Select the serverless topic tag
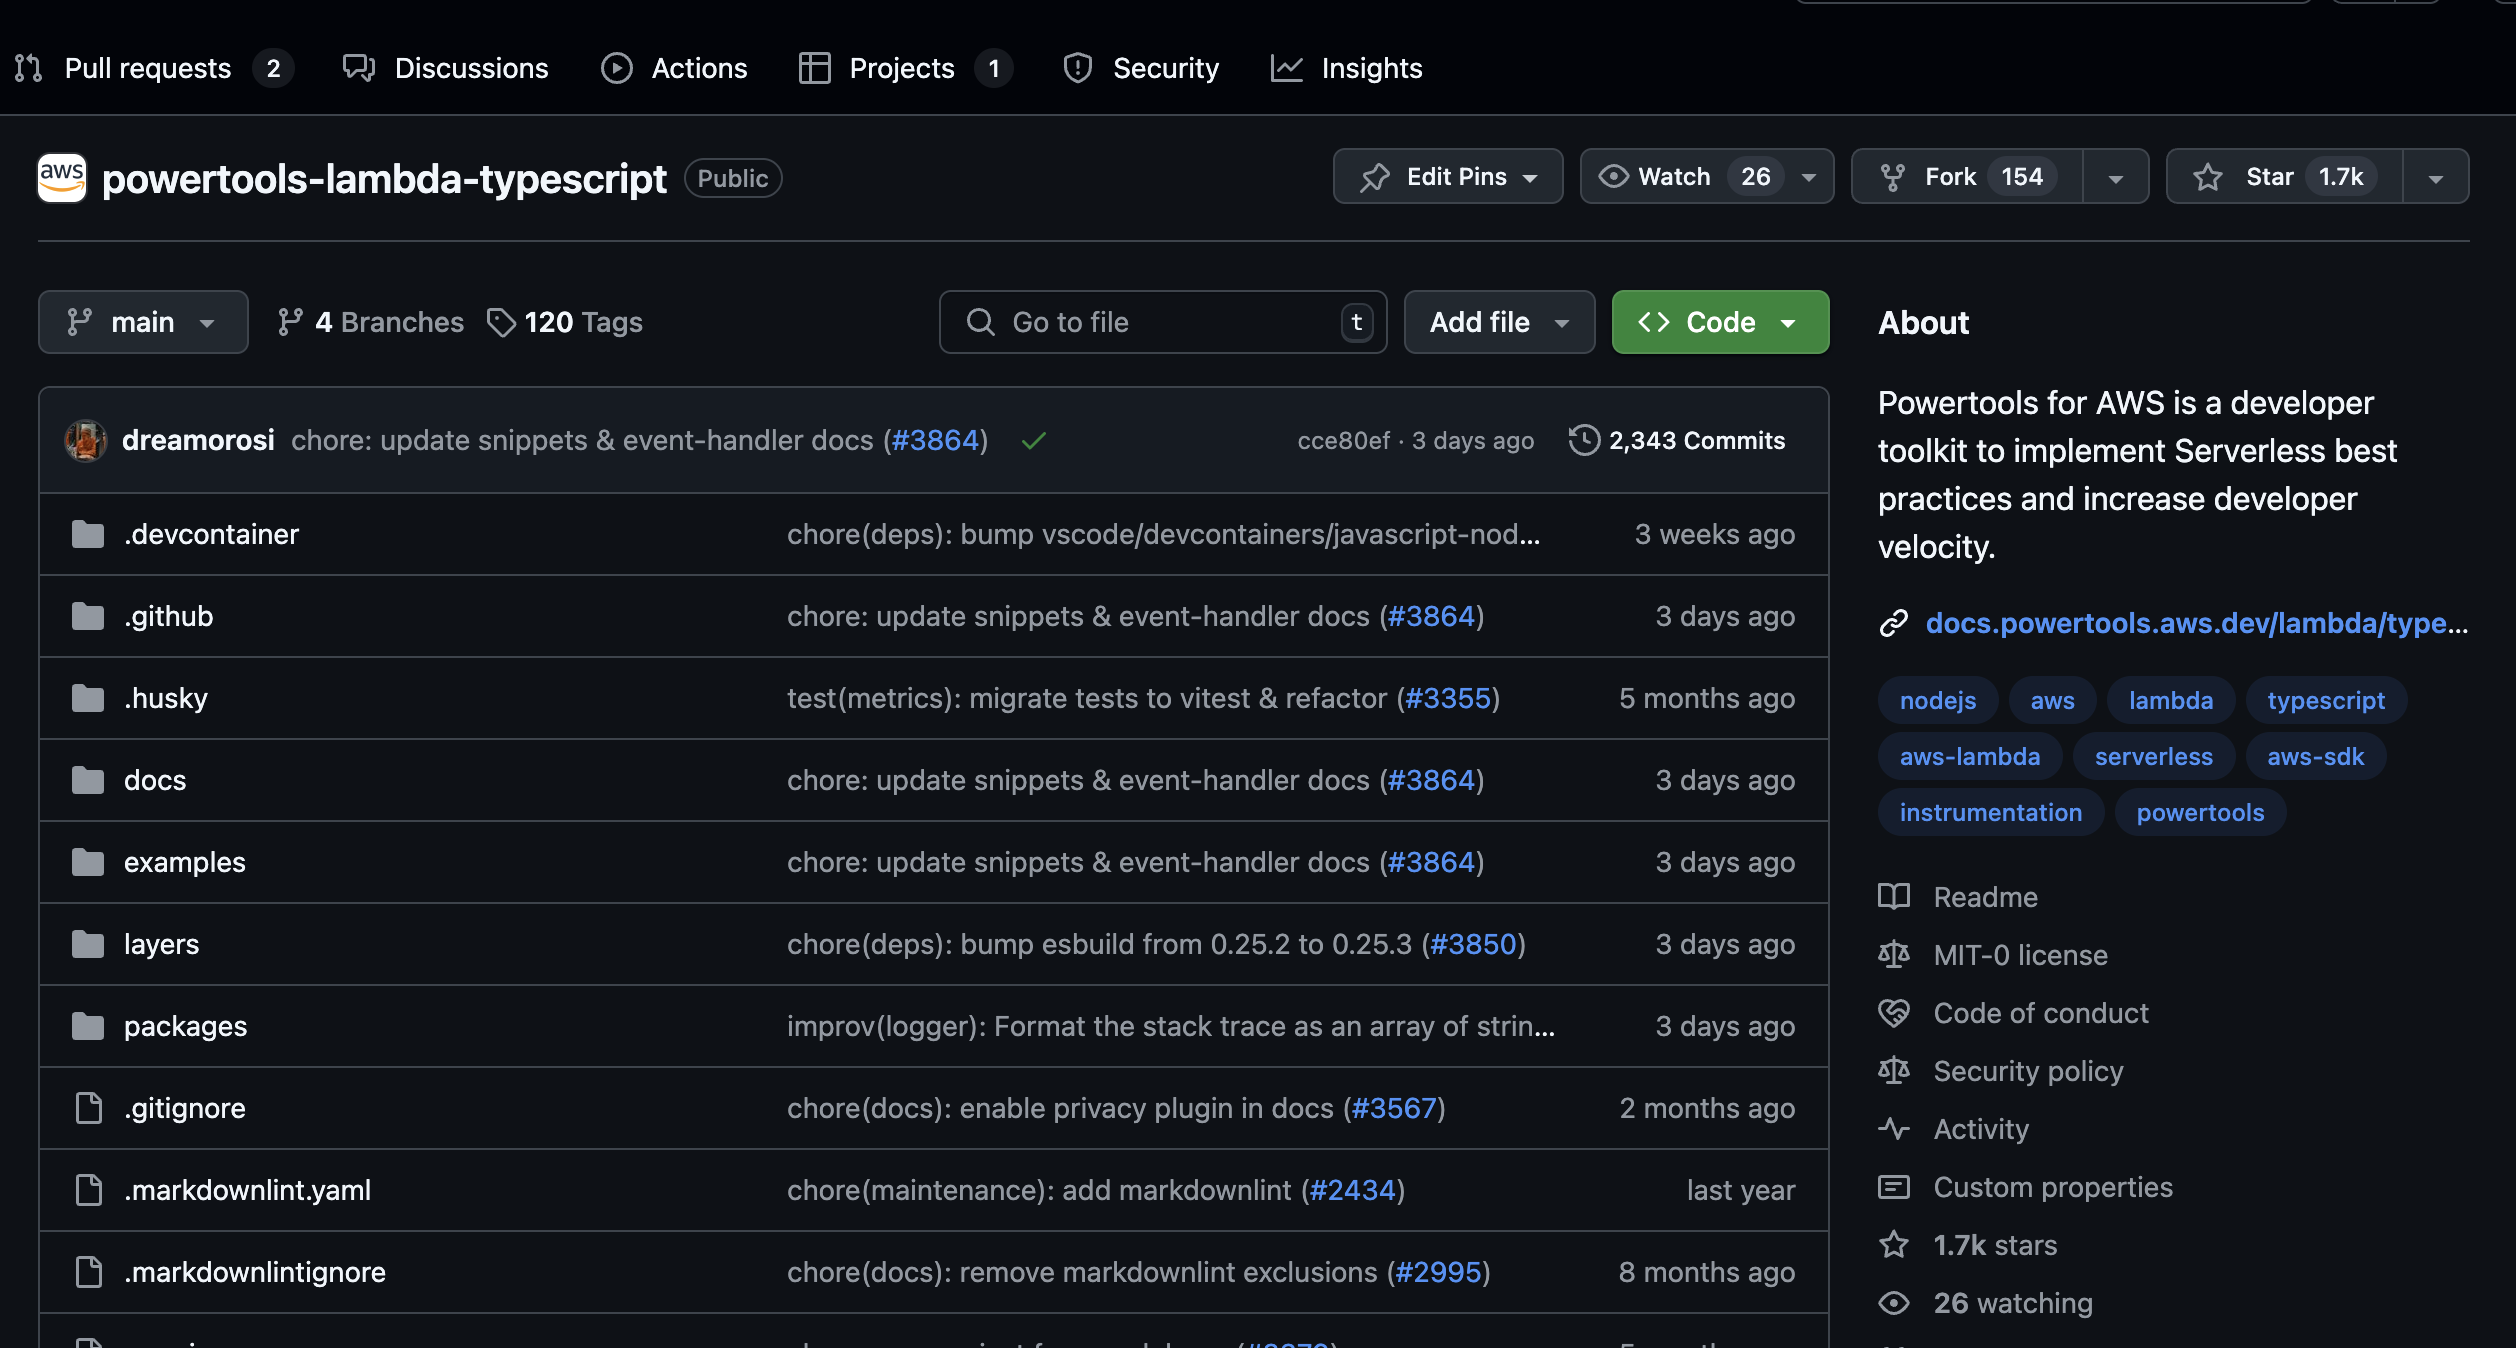This screenshot has width=2516, height=1348. [x=2154, y=756]
